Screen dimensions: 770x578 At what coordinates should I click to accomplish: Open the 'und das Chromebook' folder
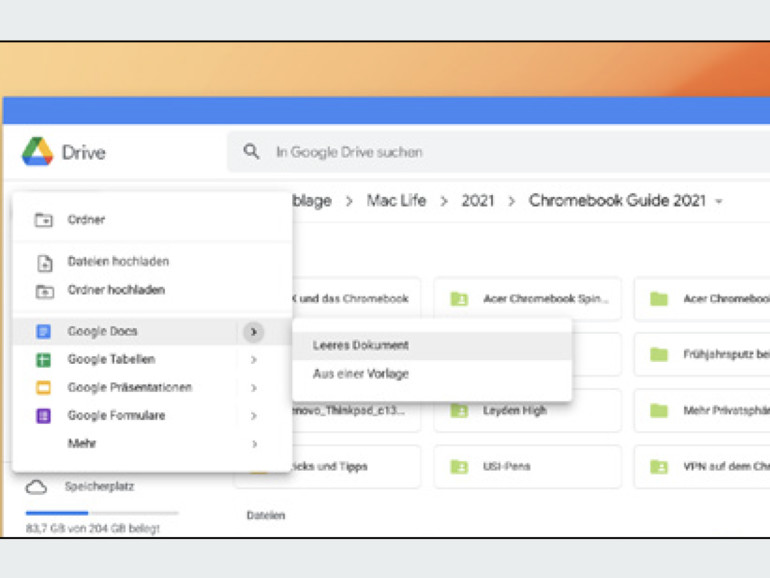(356, 298)
